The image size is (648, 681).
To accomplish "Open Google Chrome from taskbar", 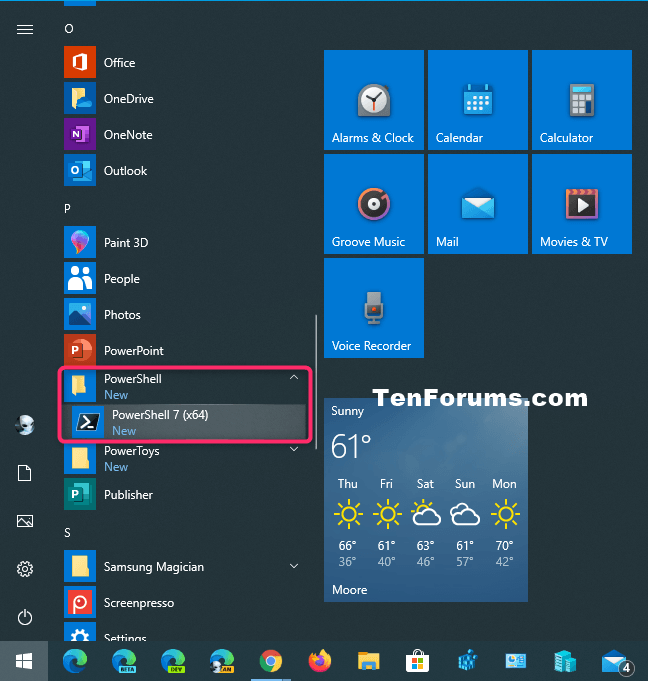I will [271, 661].
